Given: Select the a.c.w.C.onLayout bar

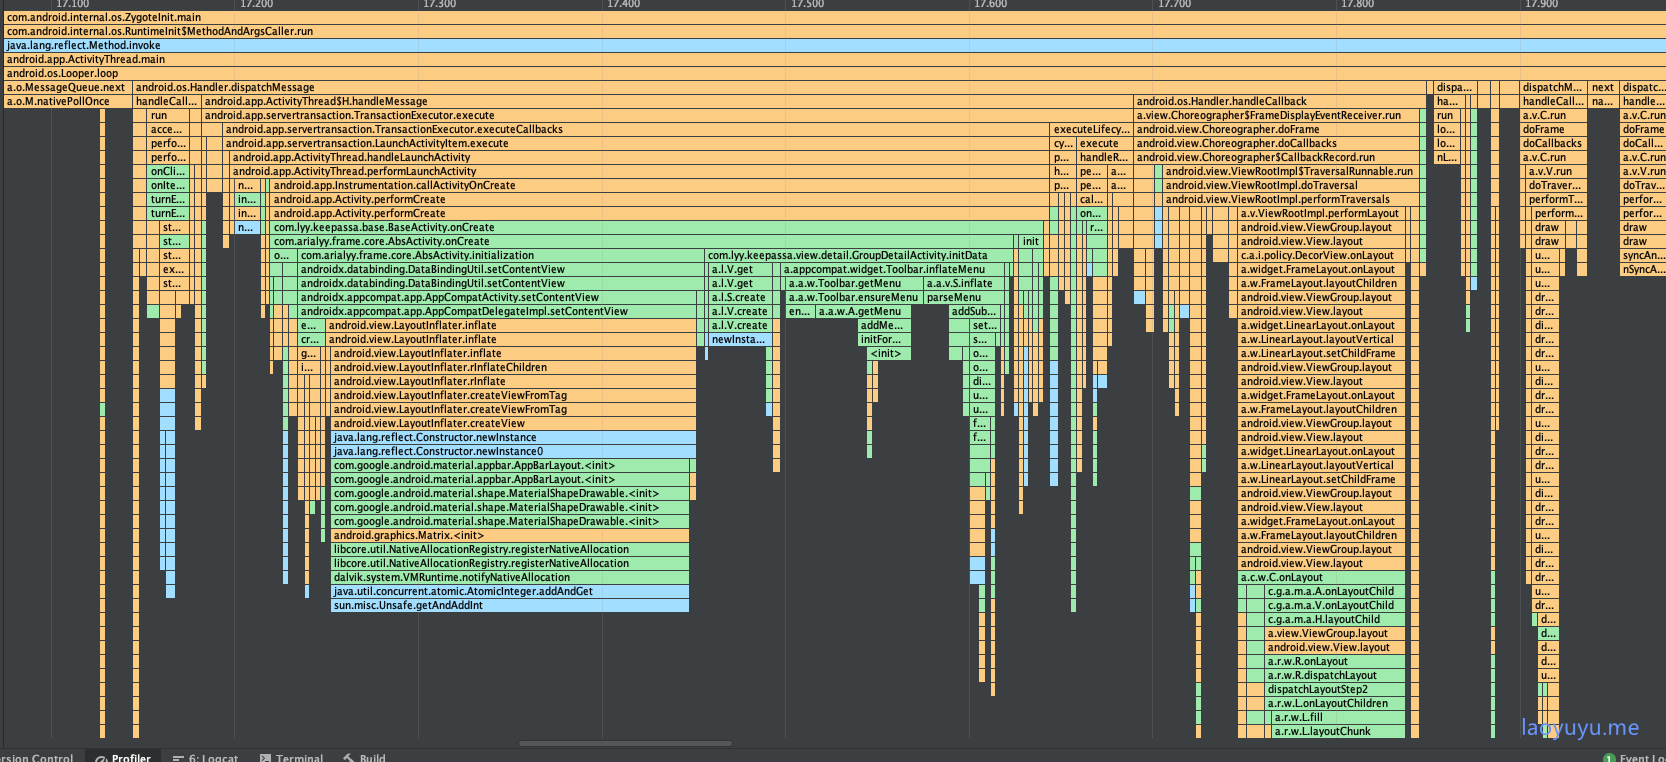Looking at the screenshot, I should 1322,577.
